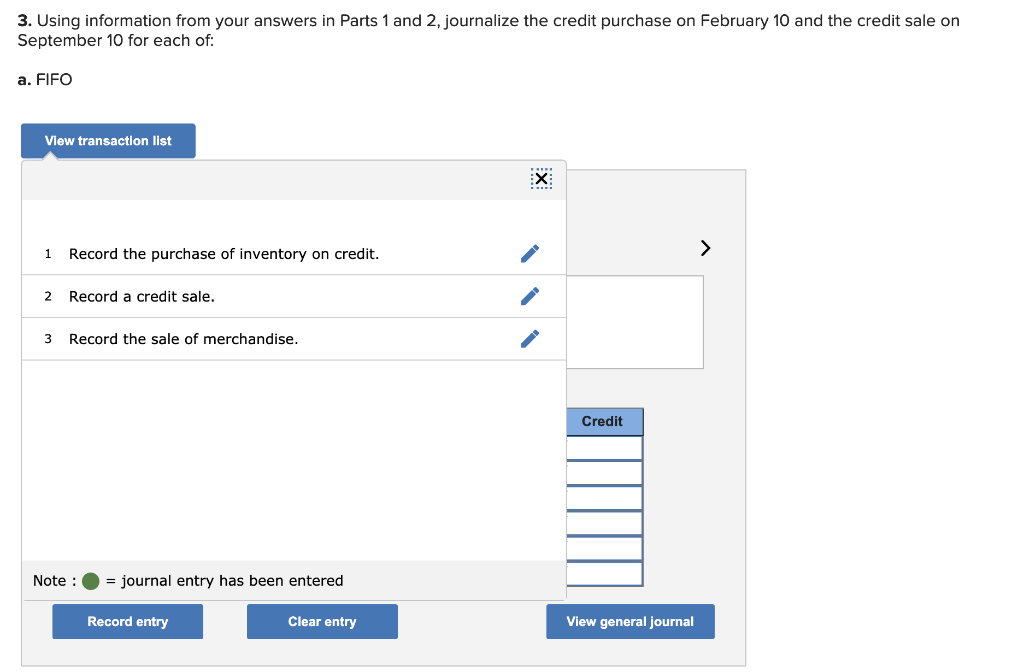Select transaction 1: purchase of inventory on credit
Viewport: 1024px width, 672px height.
224,254
